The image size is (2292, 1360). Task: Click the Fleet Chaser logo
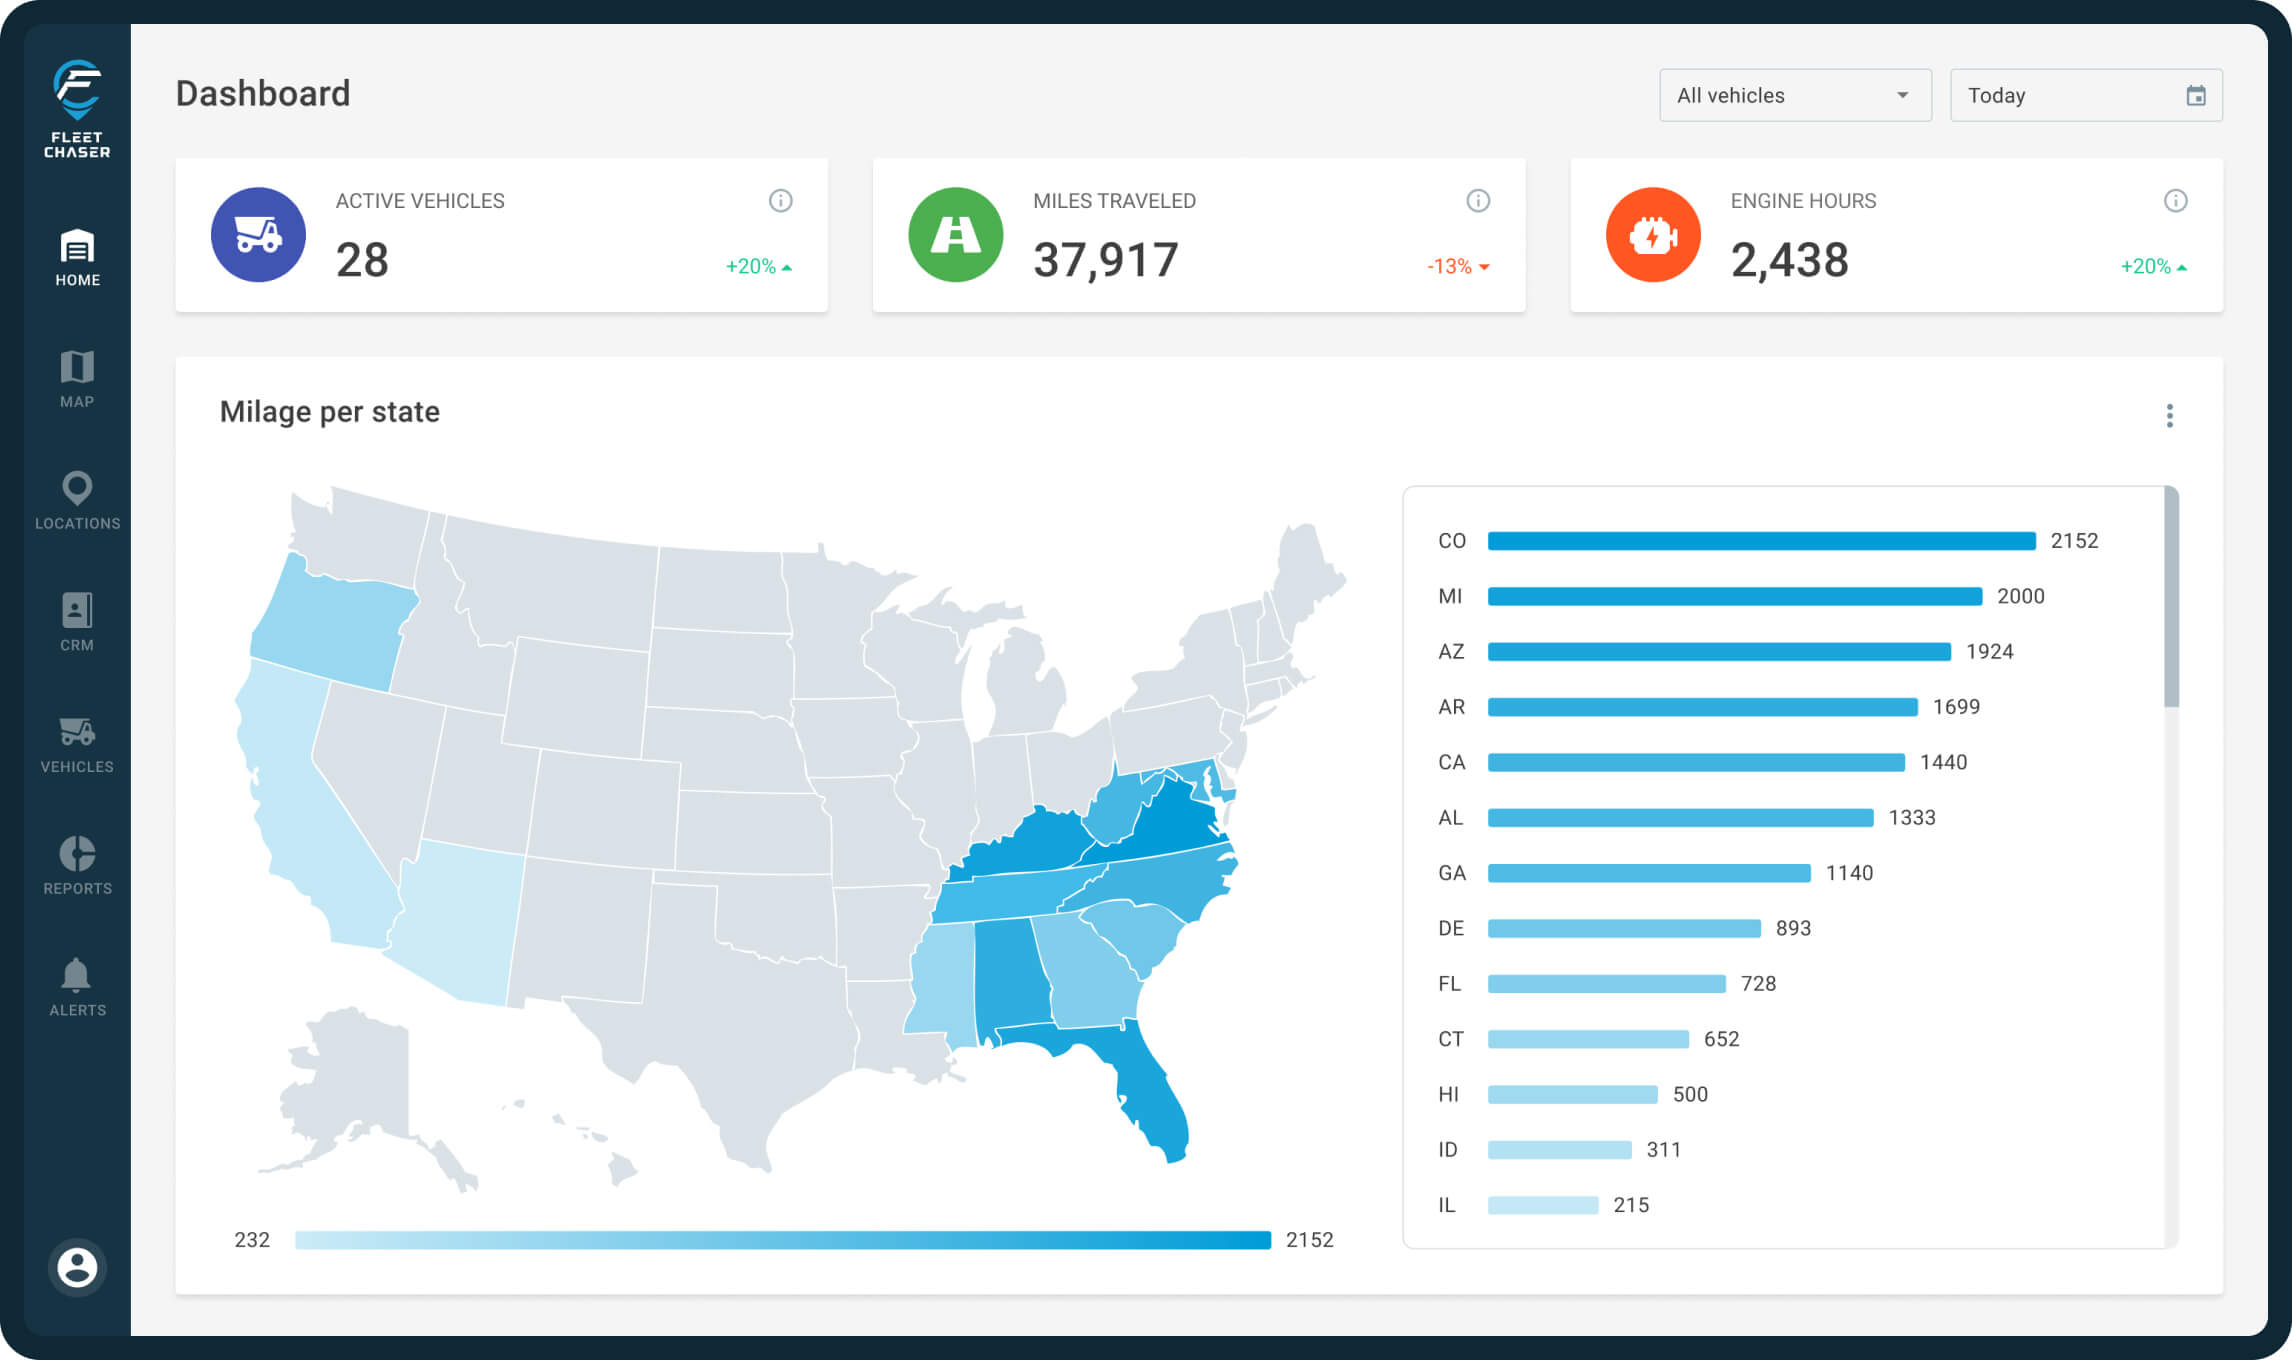coord(77,108)
